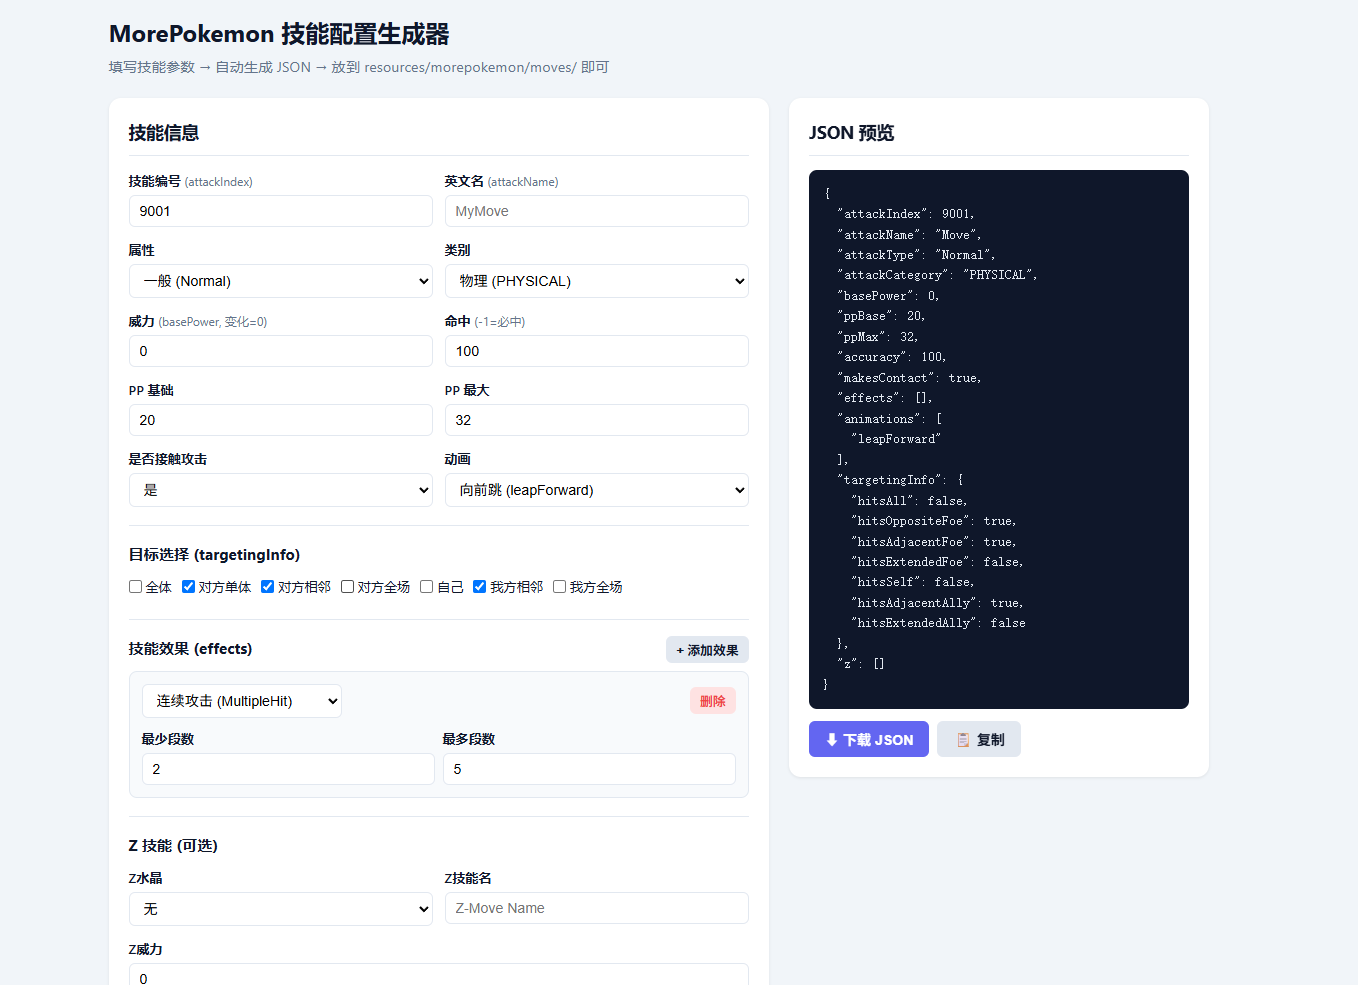
Task: Enable the 我方全场 checkbox
Action: pyautogui.click(x=559, y=587)
